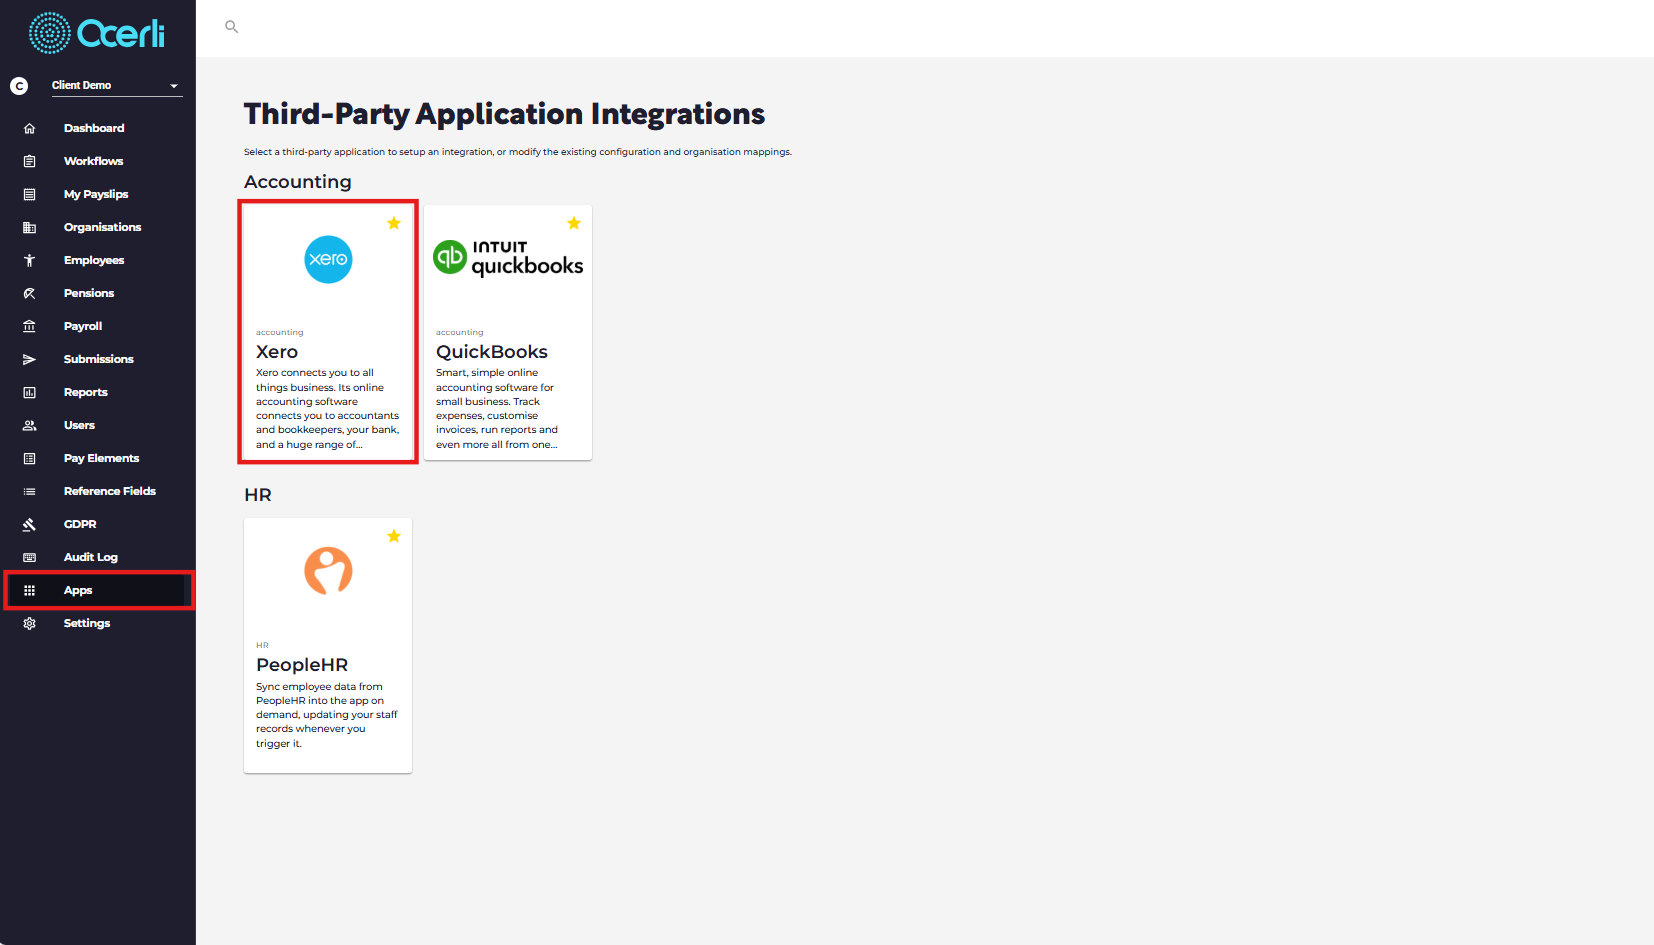Image resolution: width=1654 pixels, height=945 pixels.
Task: Go to Workflows menu item
Action: pyautogui.click(x=94, y=161)
